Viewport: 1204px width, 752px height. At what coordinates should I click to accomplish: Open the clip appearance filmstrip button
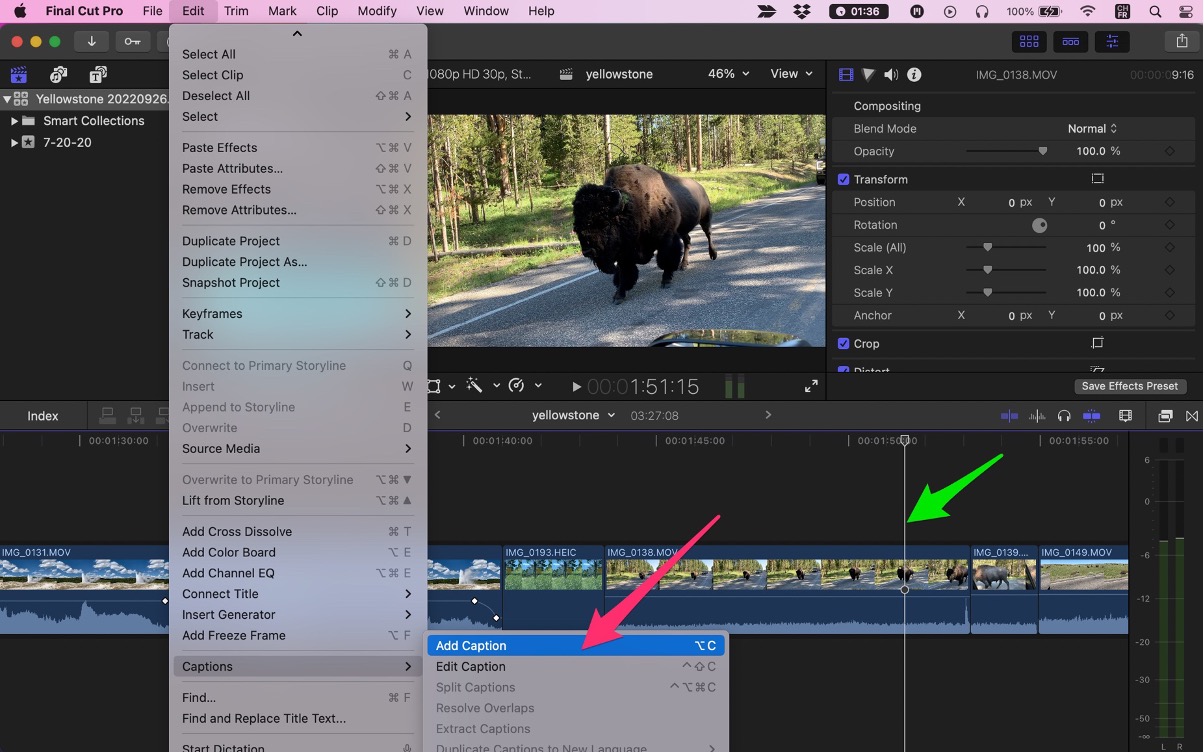point(1126,416)
